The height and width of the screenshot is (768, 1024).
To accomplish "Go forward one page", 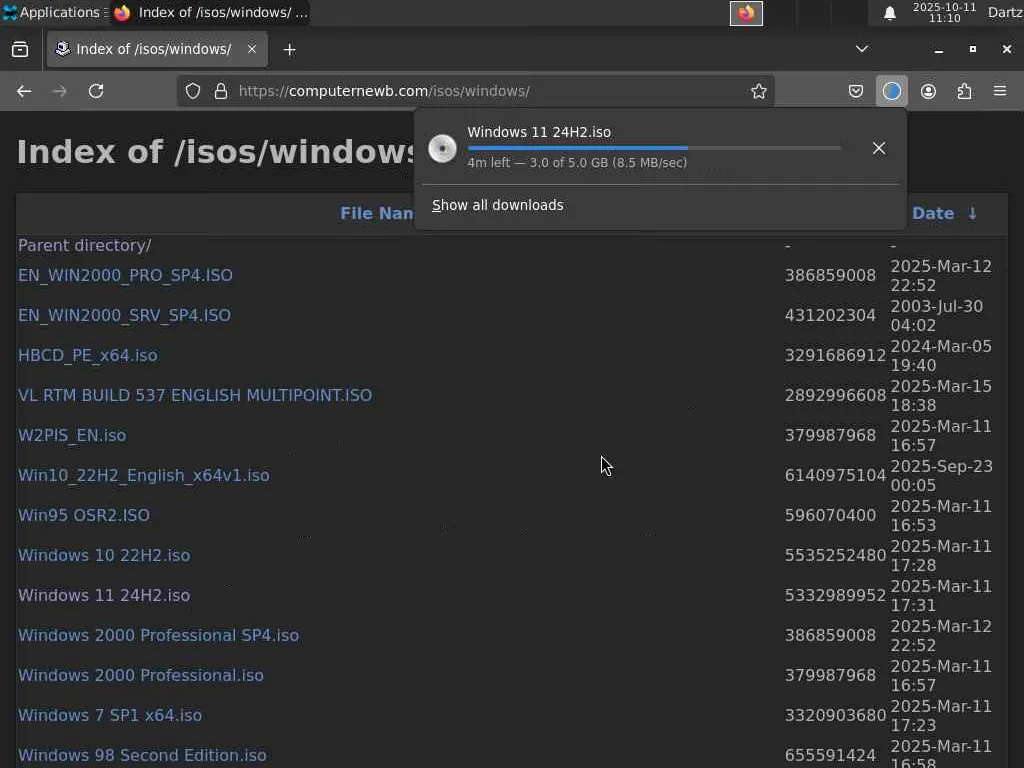I will click(59, 91).
